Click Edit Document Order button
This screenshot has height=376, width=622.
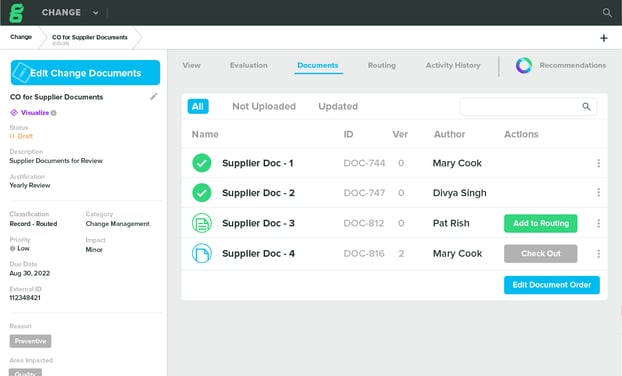tap(552, 285)
